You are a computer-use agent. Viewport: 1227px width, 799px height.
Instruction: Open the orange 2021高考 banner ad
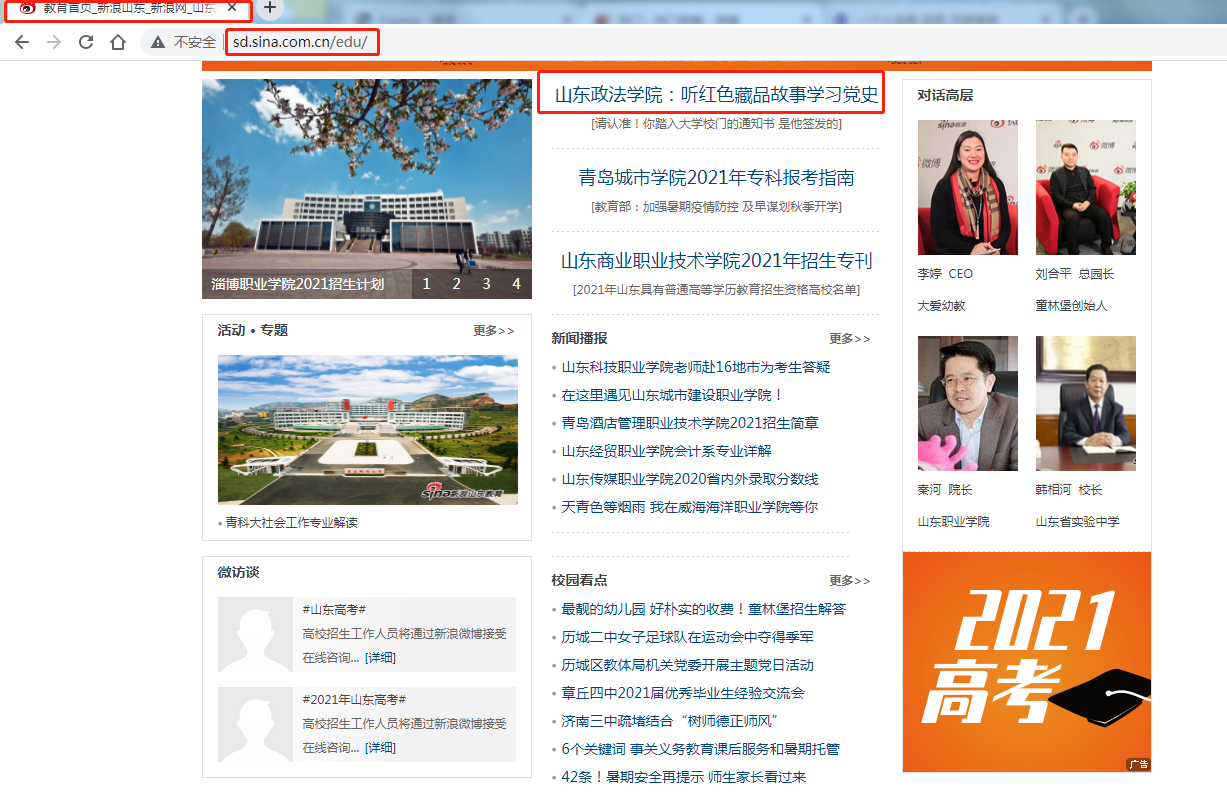(x=1027, y=662)
